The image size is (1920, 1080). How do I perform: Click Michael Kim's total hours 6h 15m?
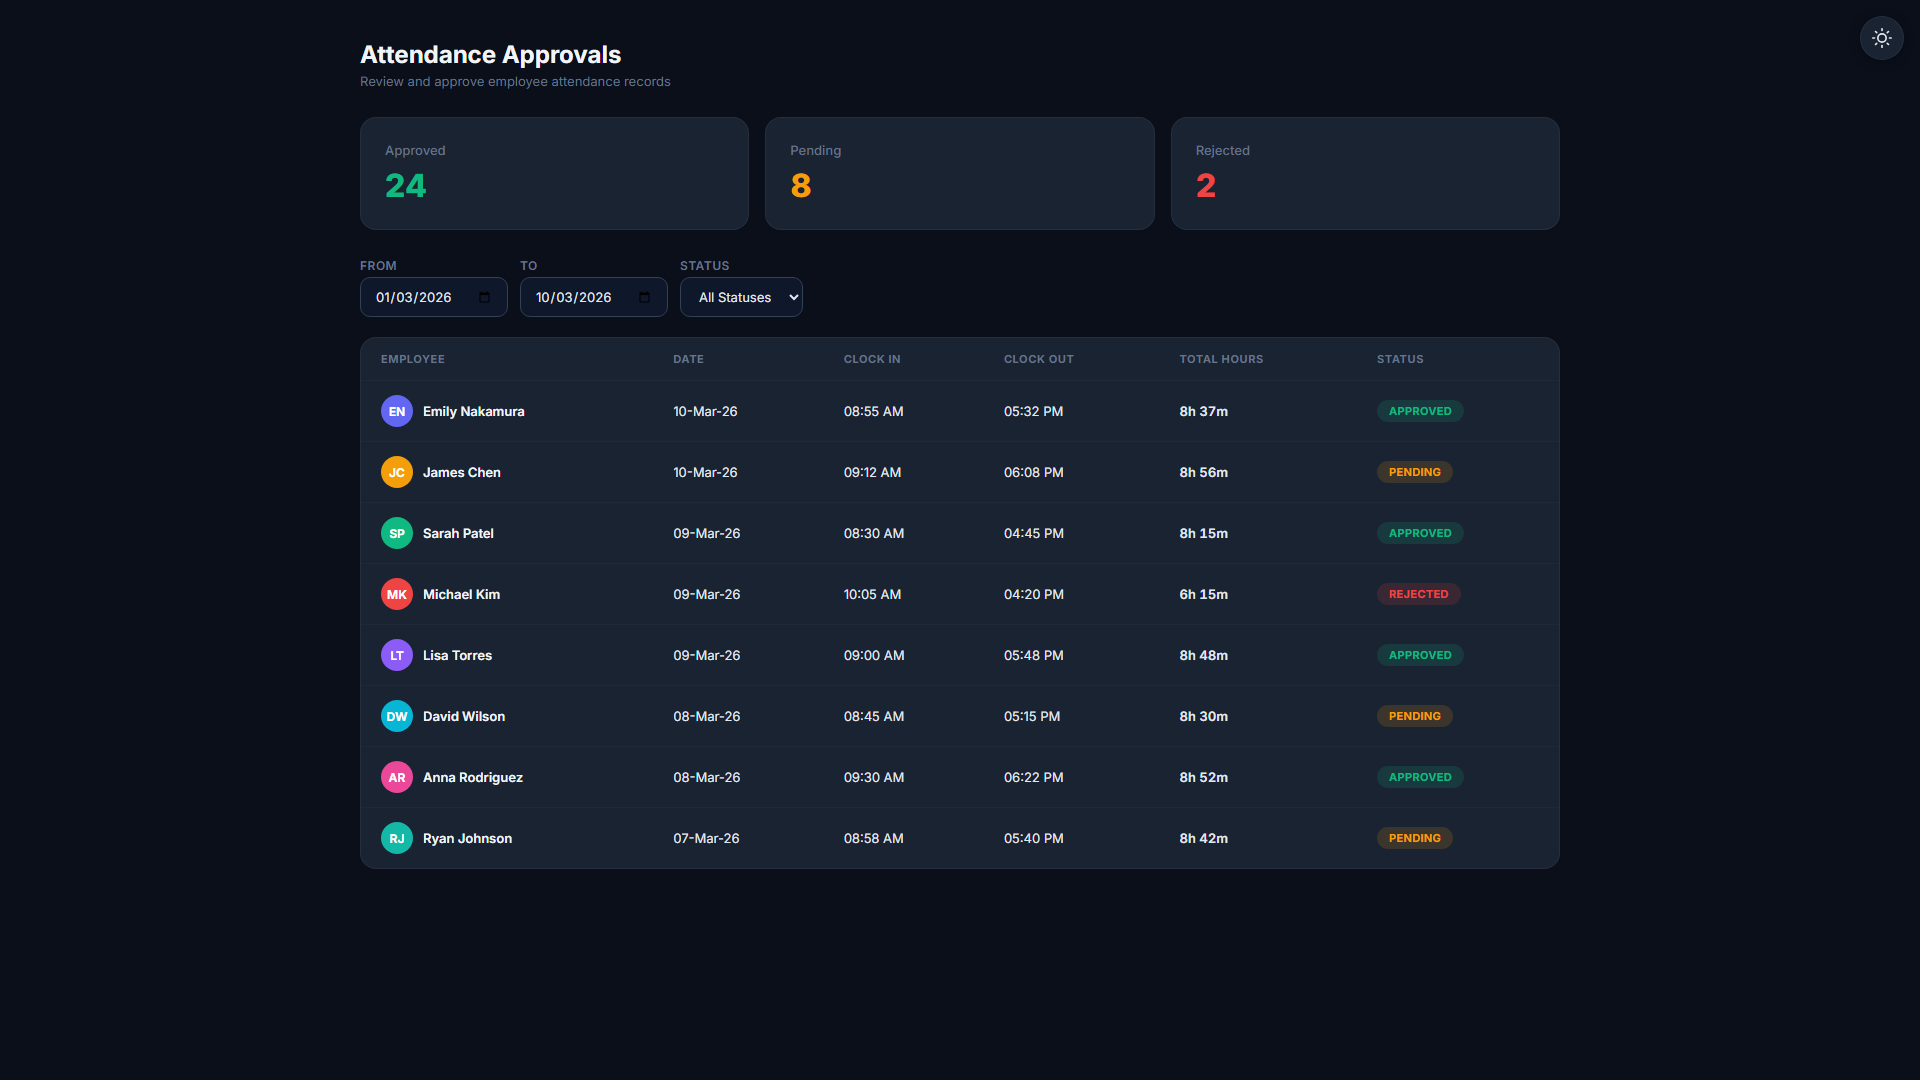click(1203, 594)
